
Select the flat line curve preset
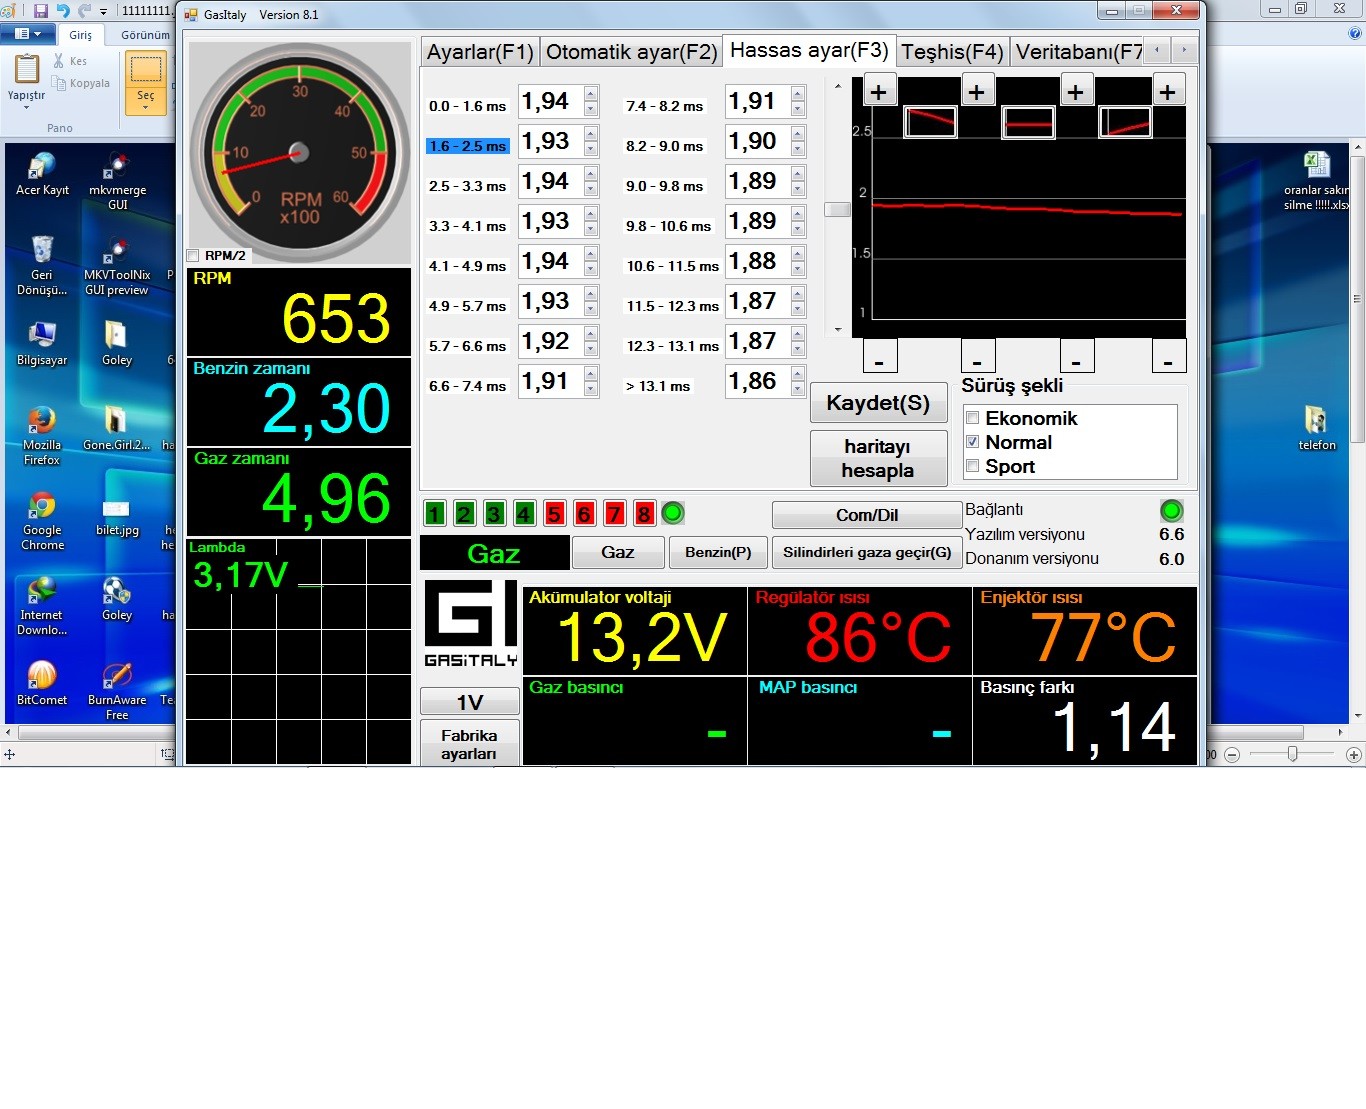pyautogui.click(x=1028, y=123)
